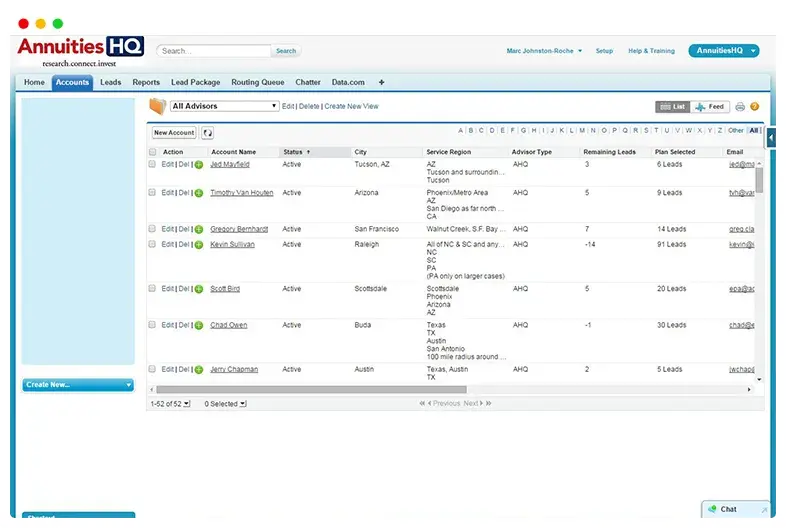Click the New Account button

[x=174, y=132]
